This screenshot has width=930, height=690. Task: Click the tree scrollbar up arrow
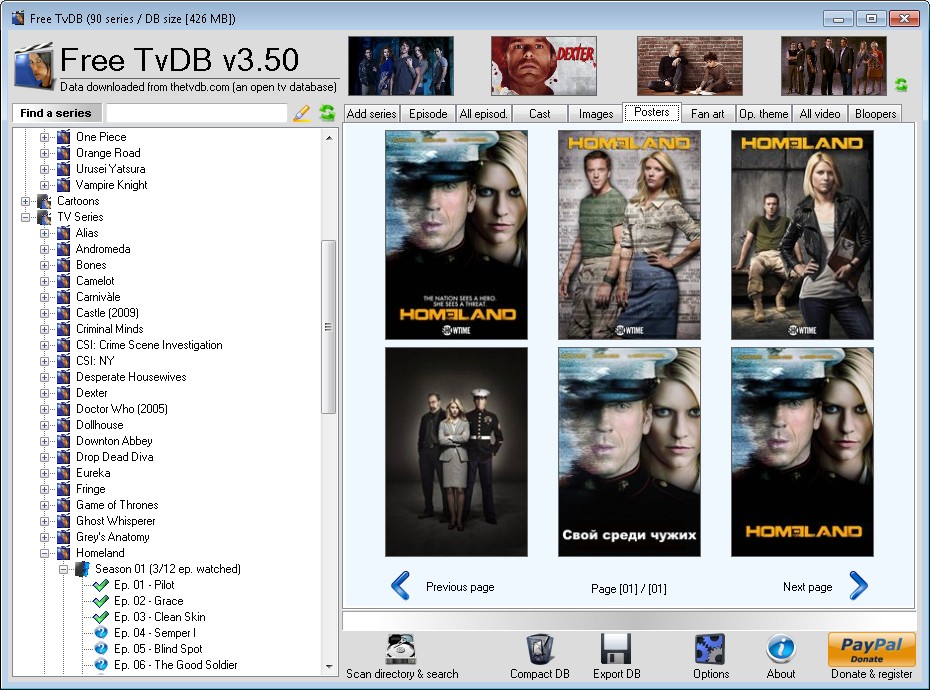(329, 138)
